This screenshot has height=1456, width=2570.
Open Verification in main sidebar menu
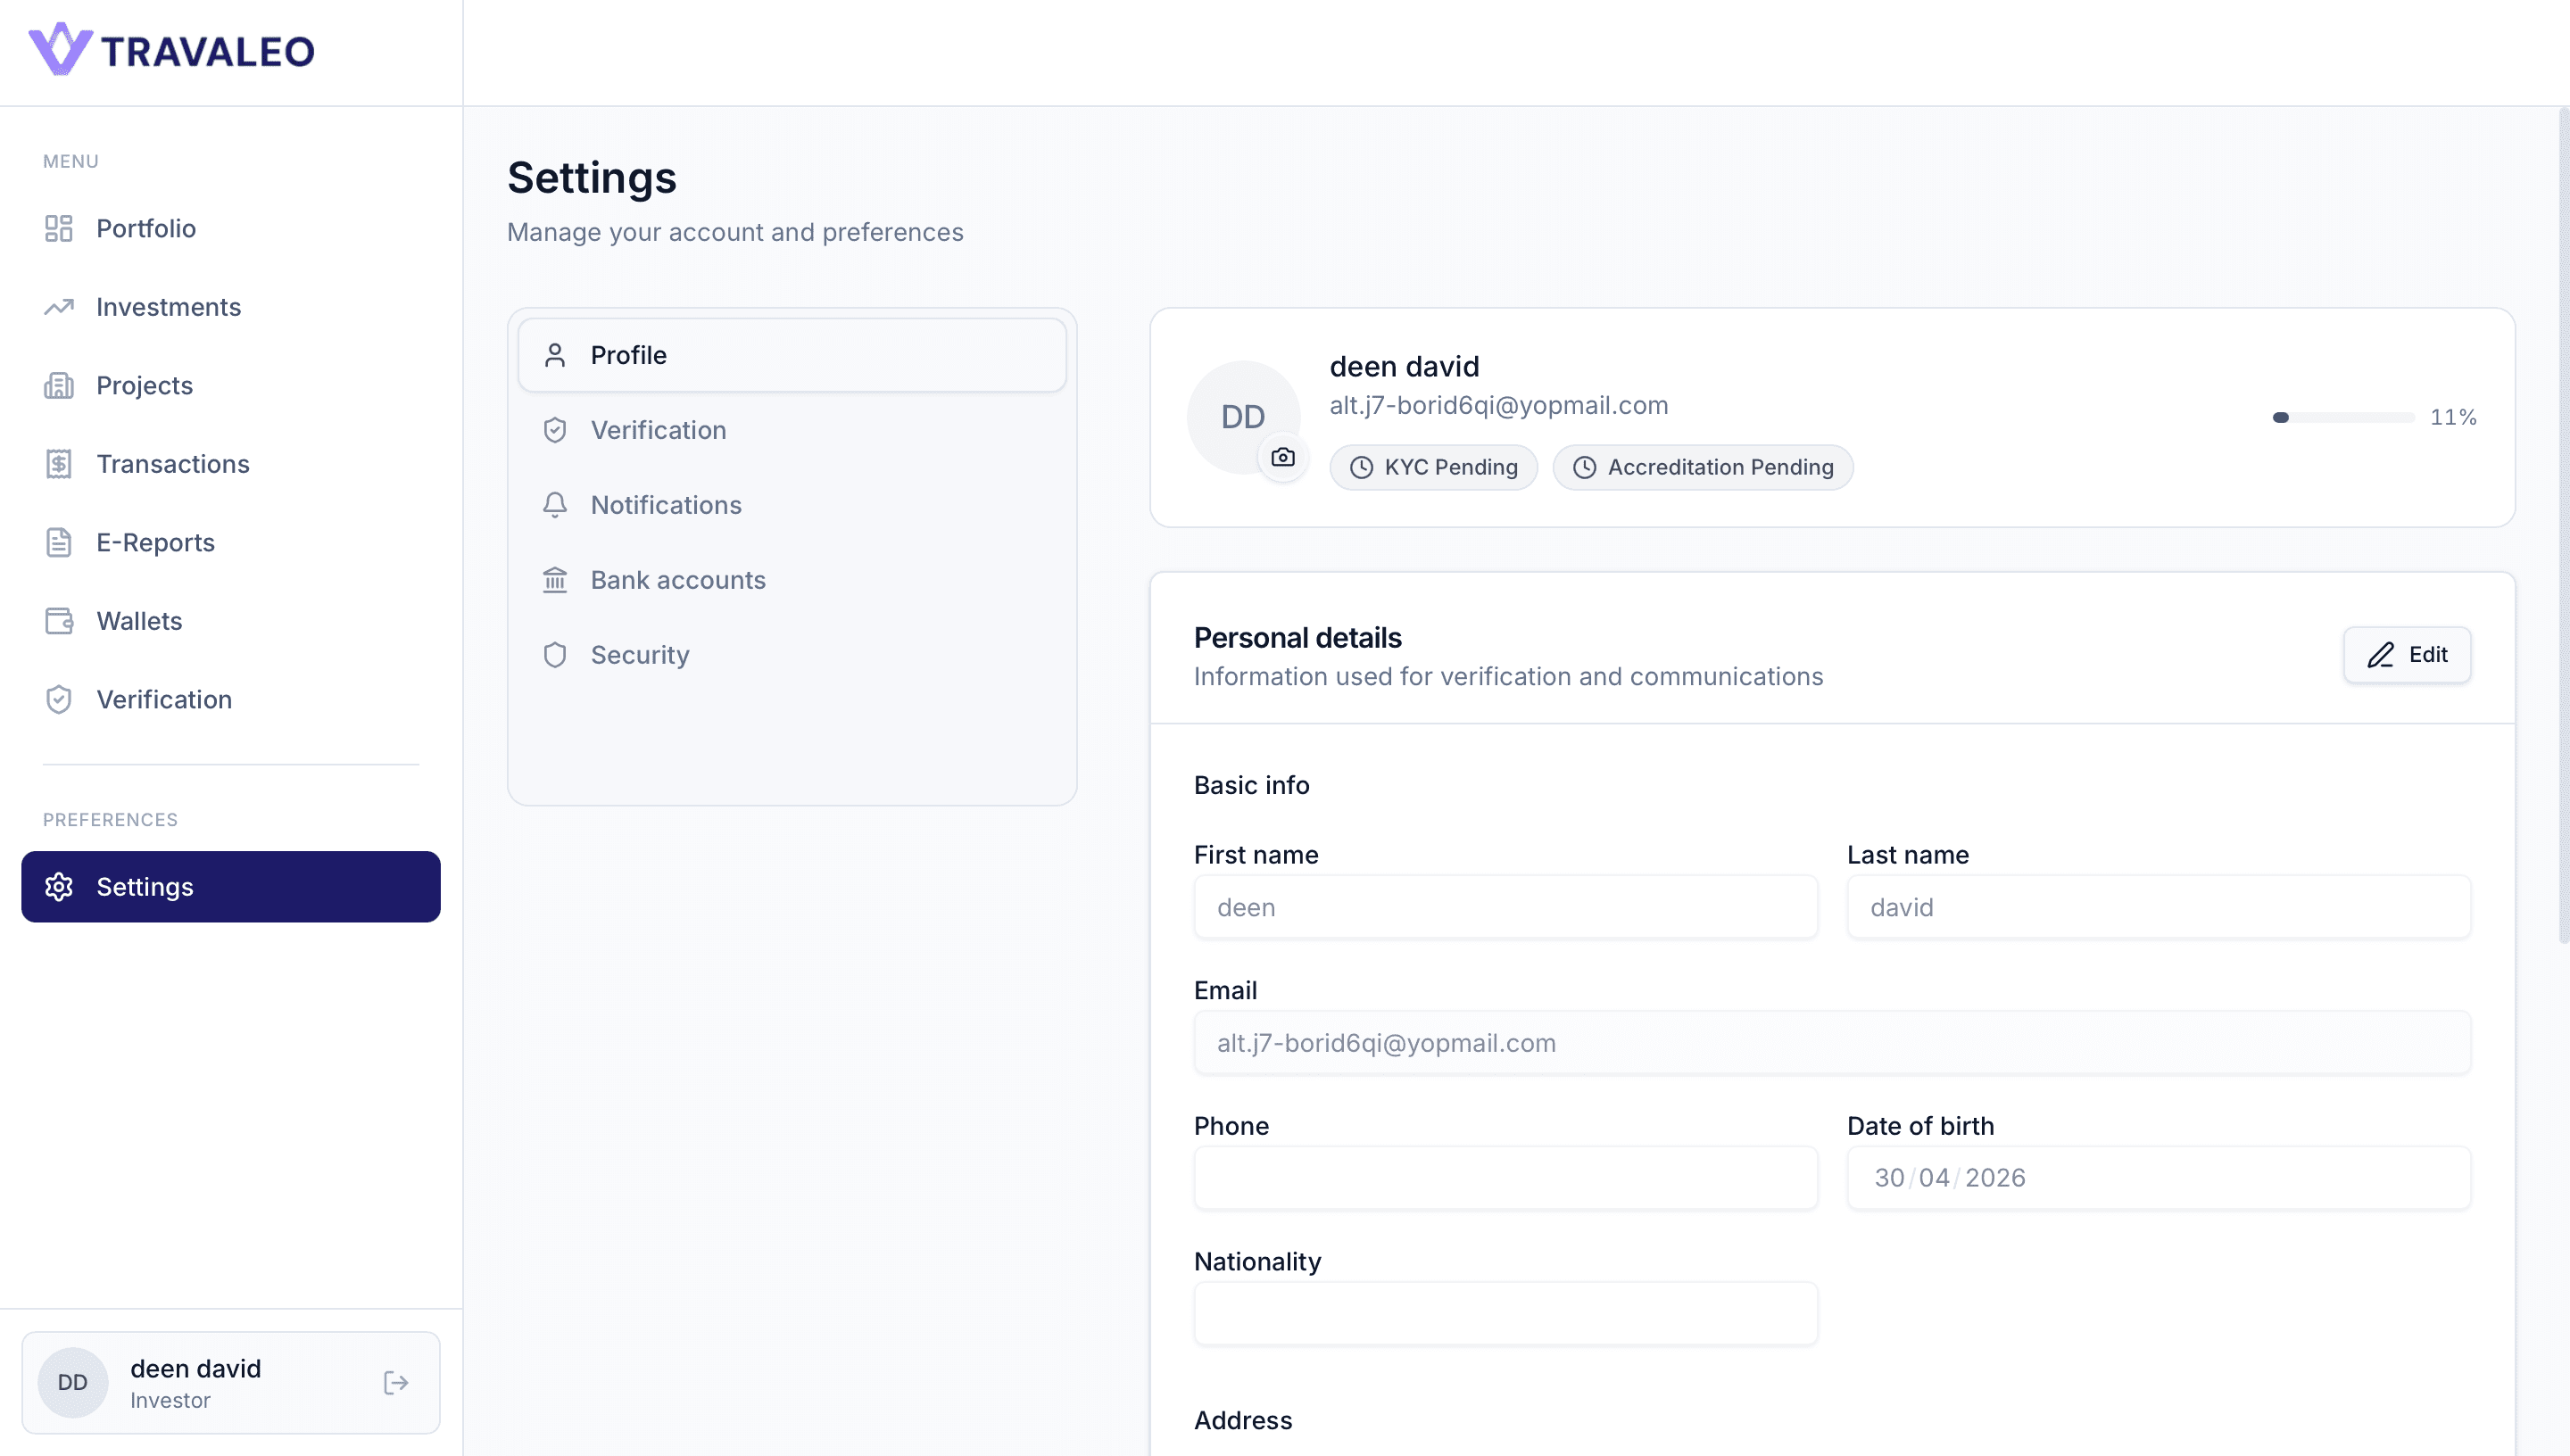point(231,700)
